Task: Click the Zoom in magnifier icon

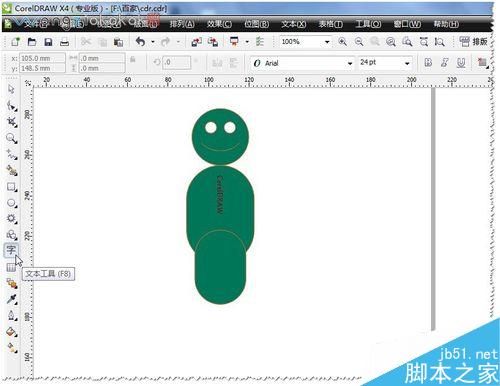Action: pos(342,42)
